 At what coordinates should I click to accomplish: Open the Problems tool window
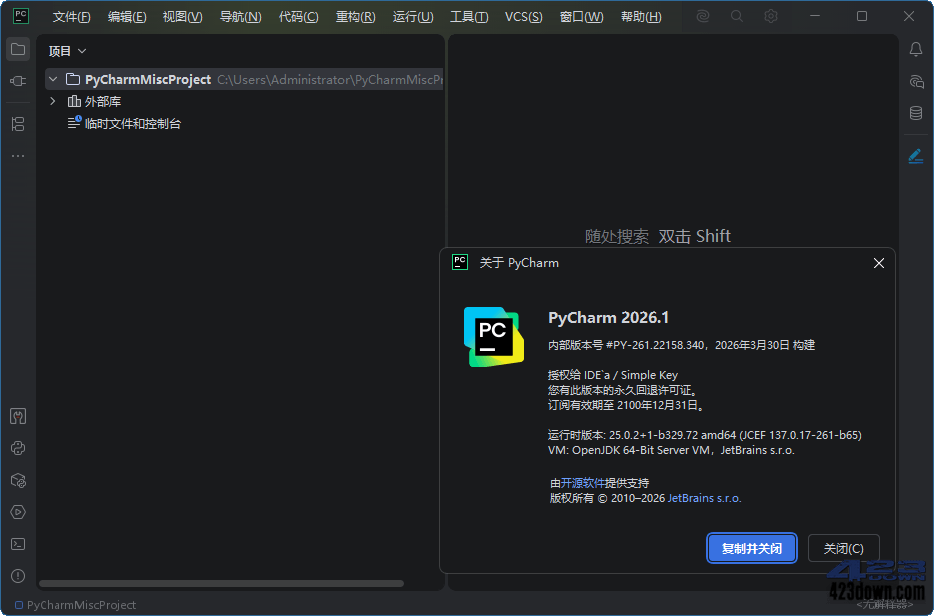point(17,576)
